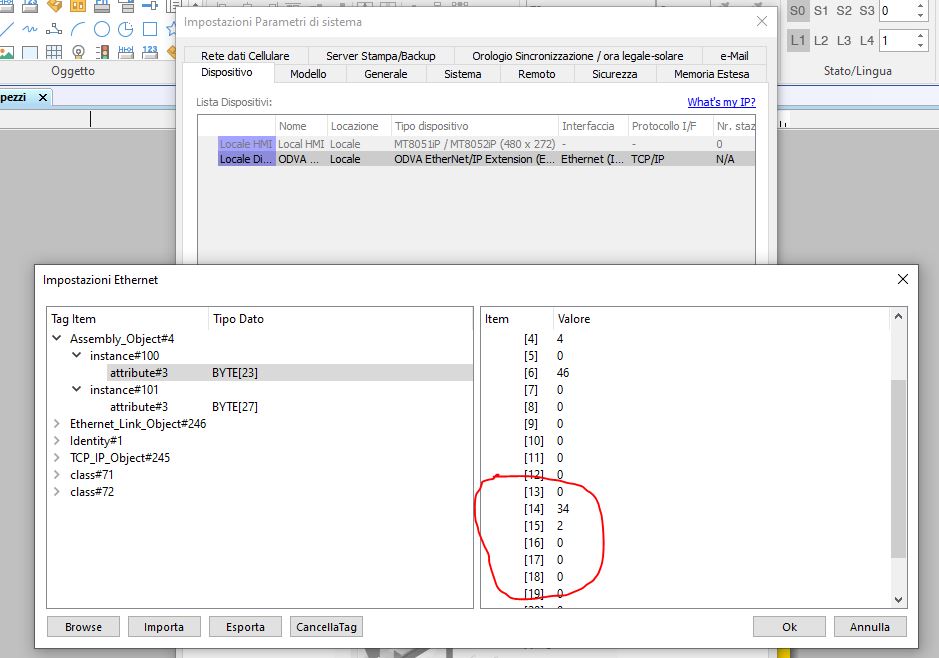939x658 pixels.
Task: Select language L2
Action: pyautogui.click(x=821, y=40)
